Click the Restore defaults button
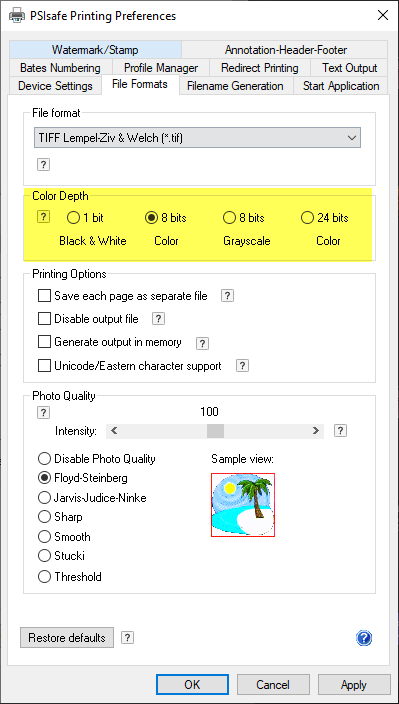The width and height of the screenshot is (399, 704). pos(67,638)
